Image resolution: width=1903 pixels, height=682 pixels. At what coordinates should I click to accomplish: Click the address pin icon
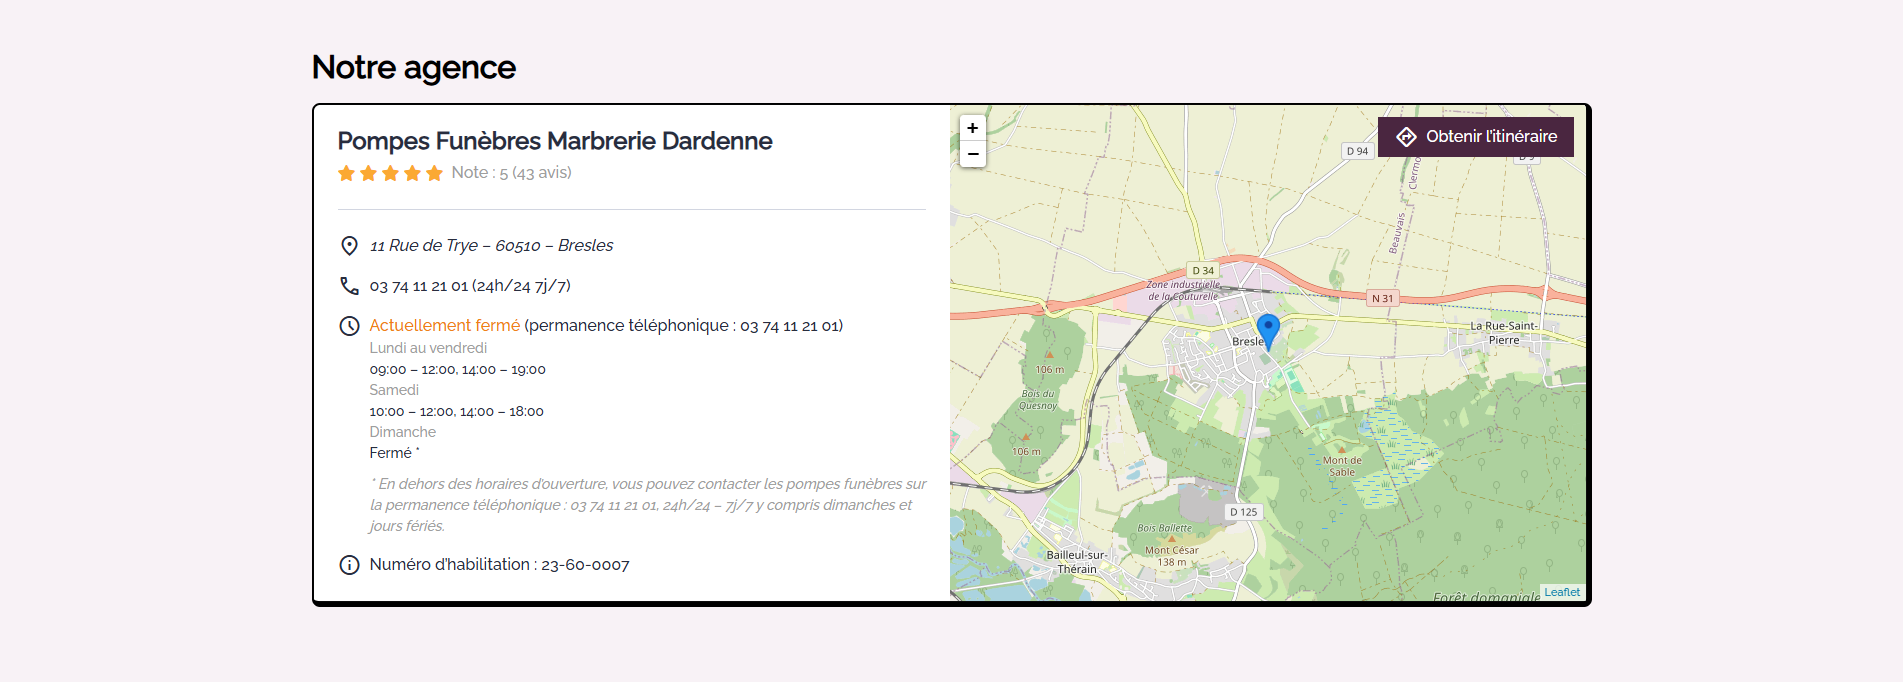[x=349, y=246]
